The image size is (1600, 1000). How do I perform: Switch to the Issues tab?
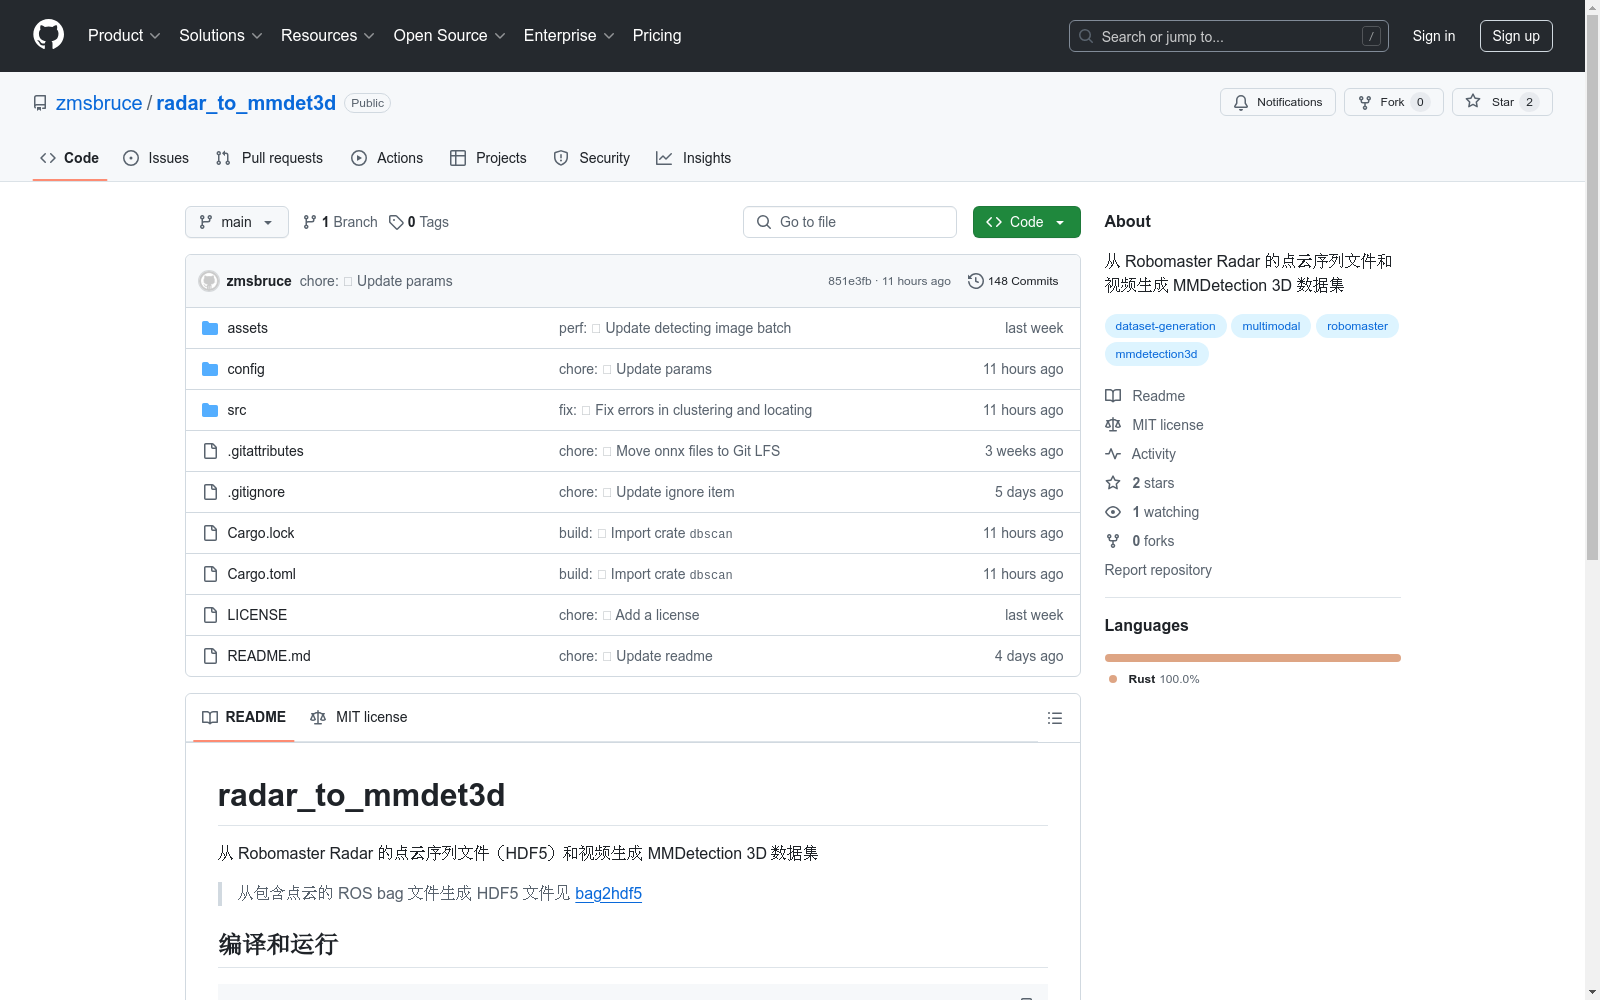pyautogui.click(x=156, y=158)
